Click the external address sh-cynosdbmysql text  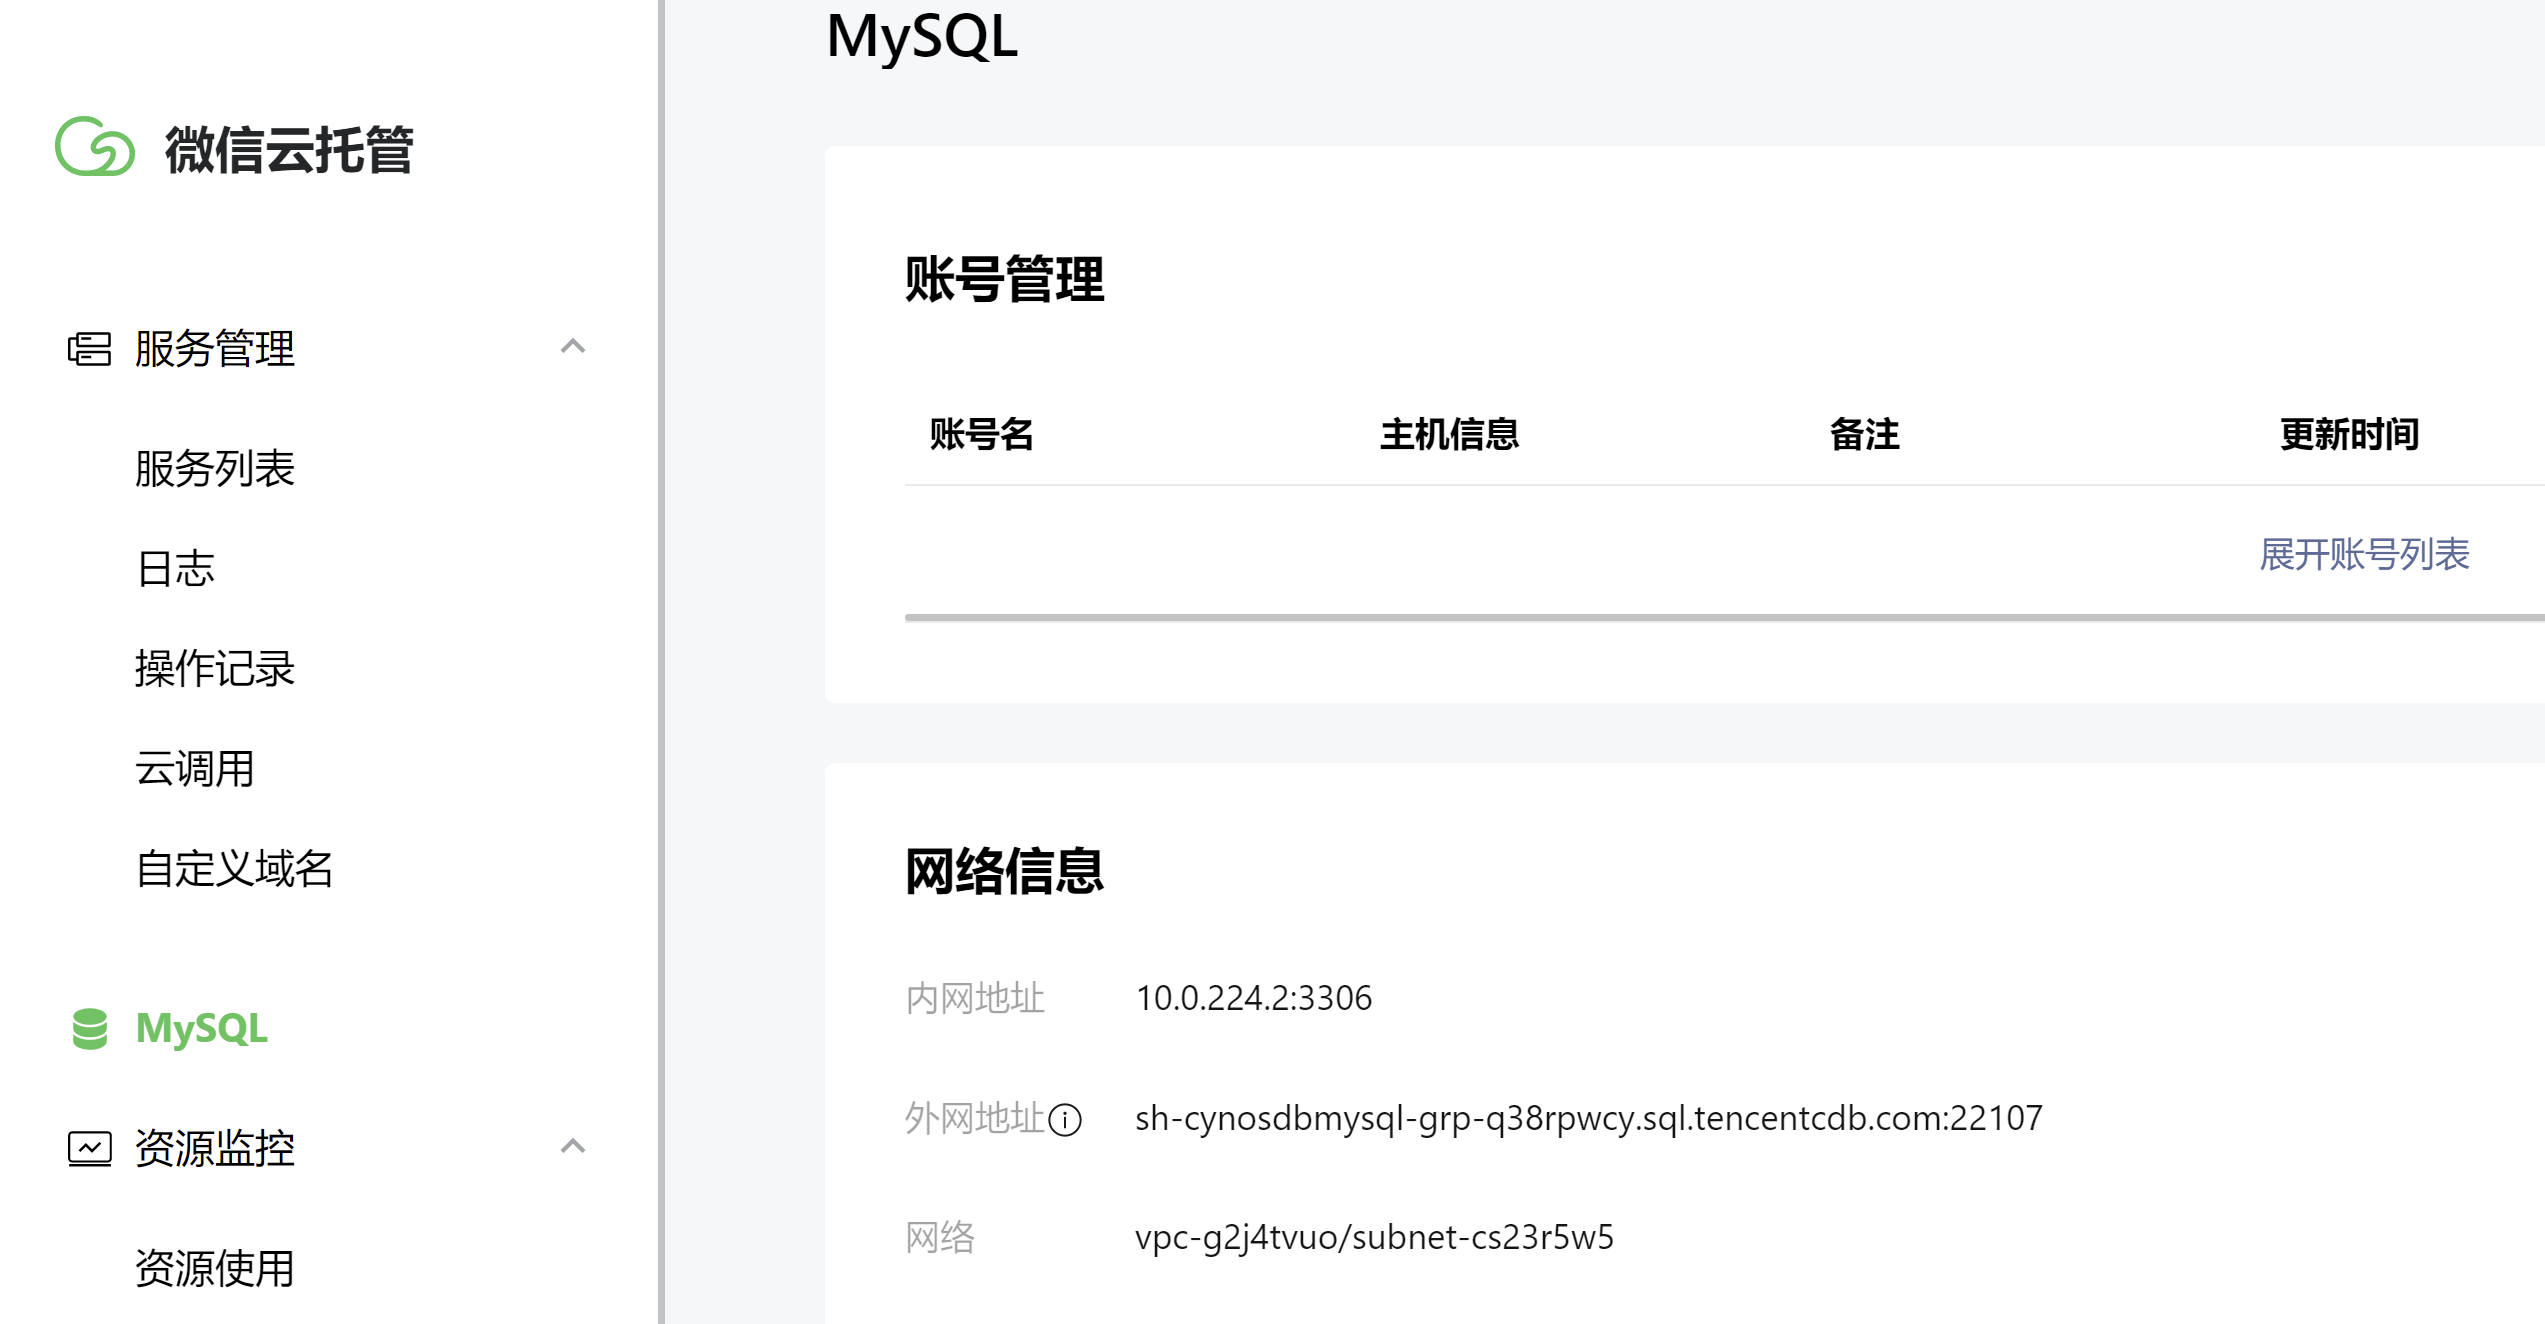tap(1588, 1118)
